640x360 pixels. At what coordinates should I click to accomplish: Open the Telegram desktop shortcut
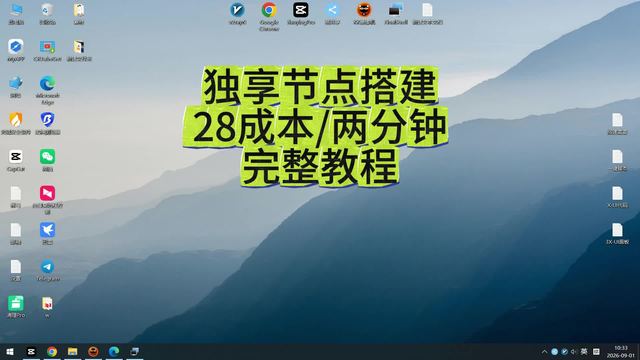[47, 270]
